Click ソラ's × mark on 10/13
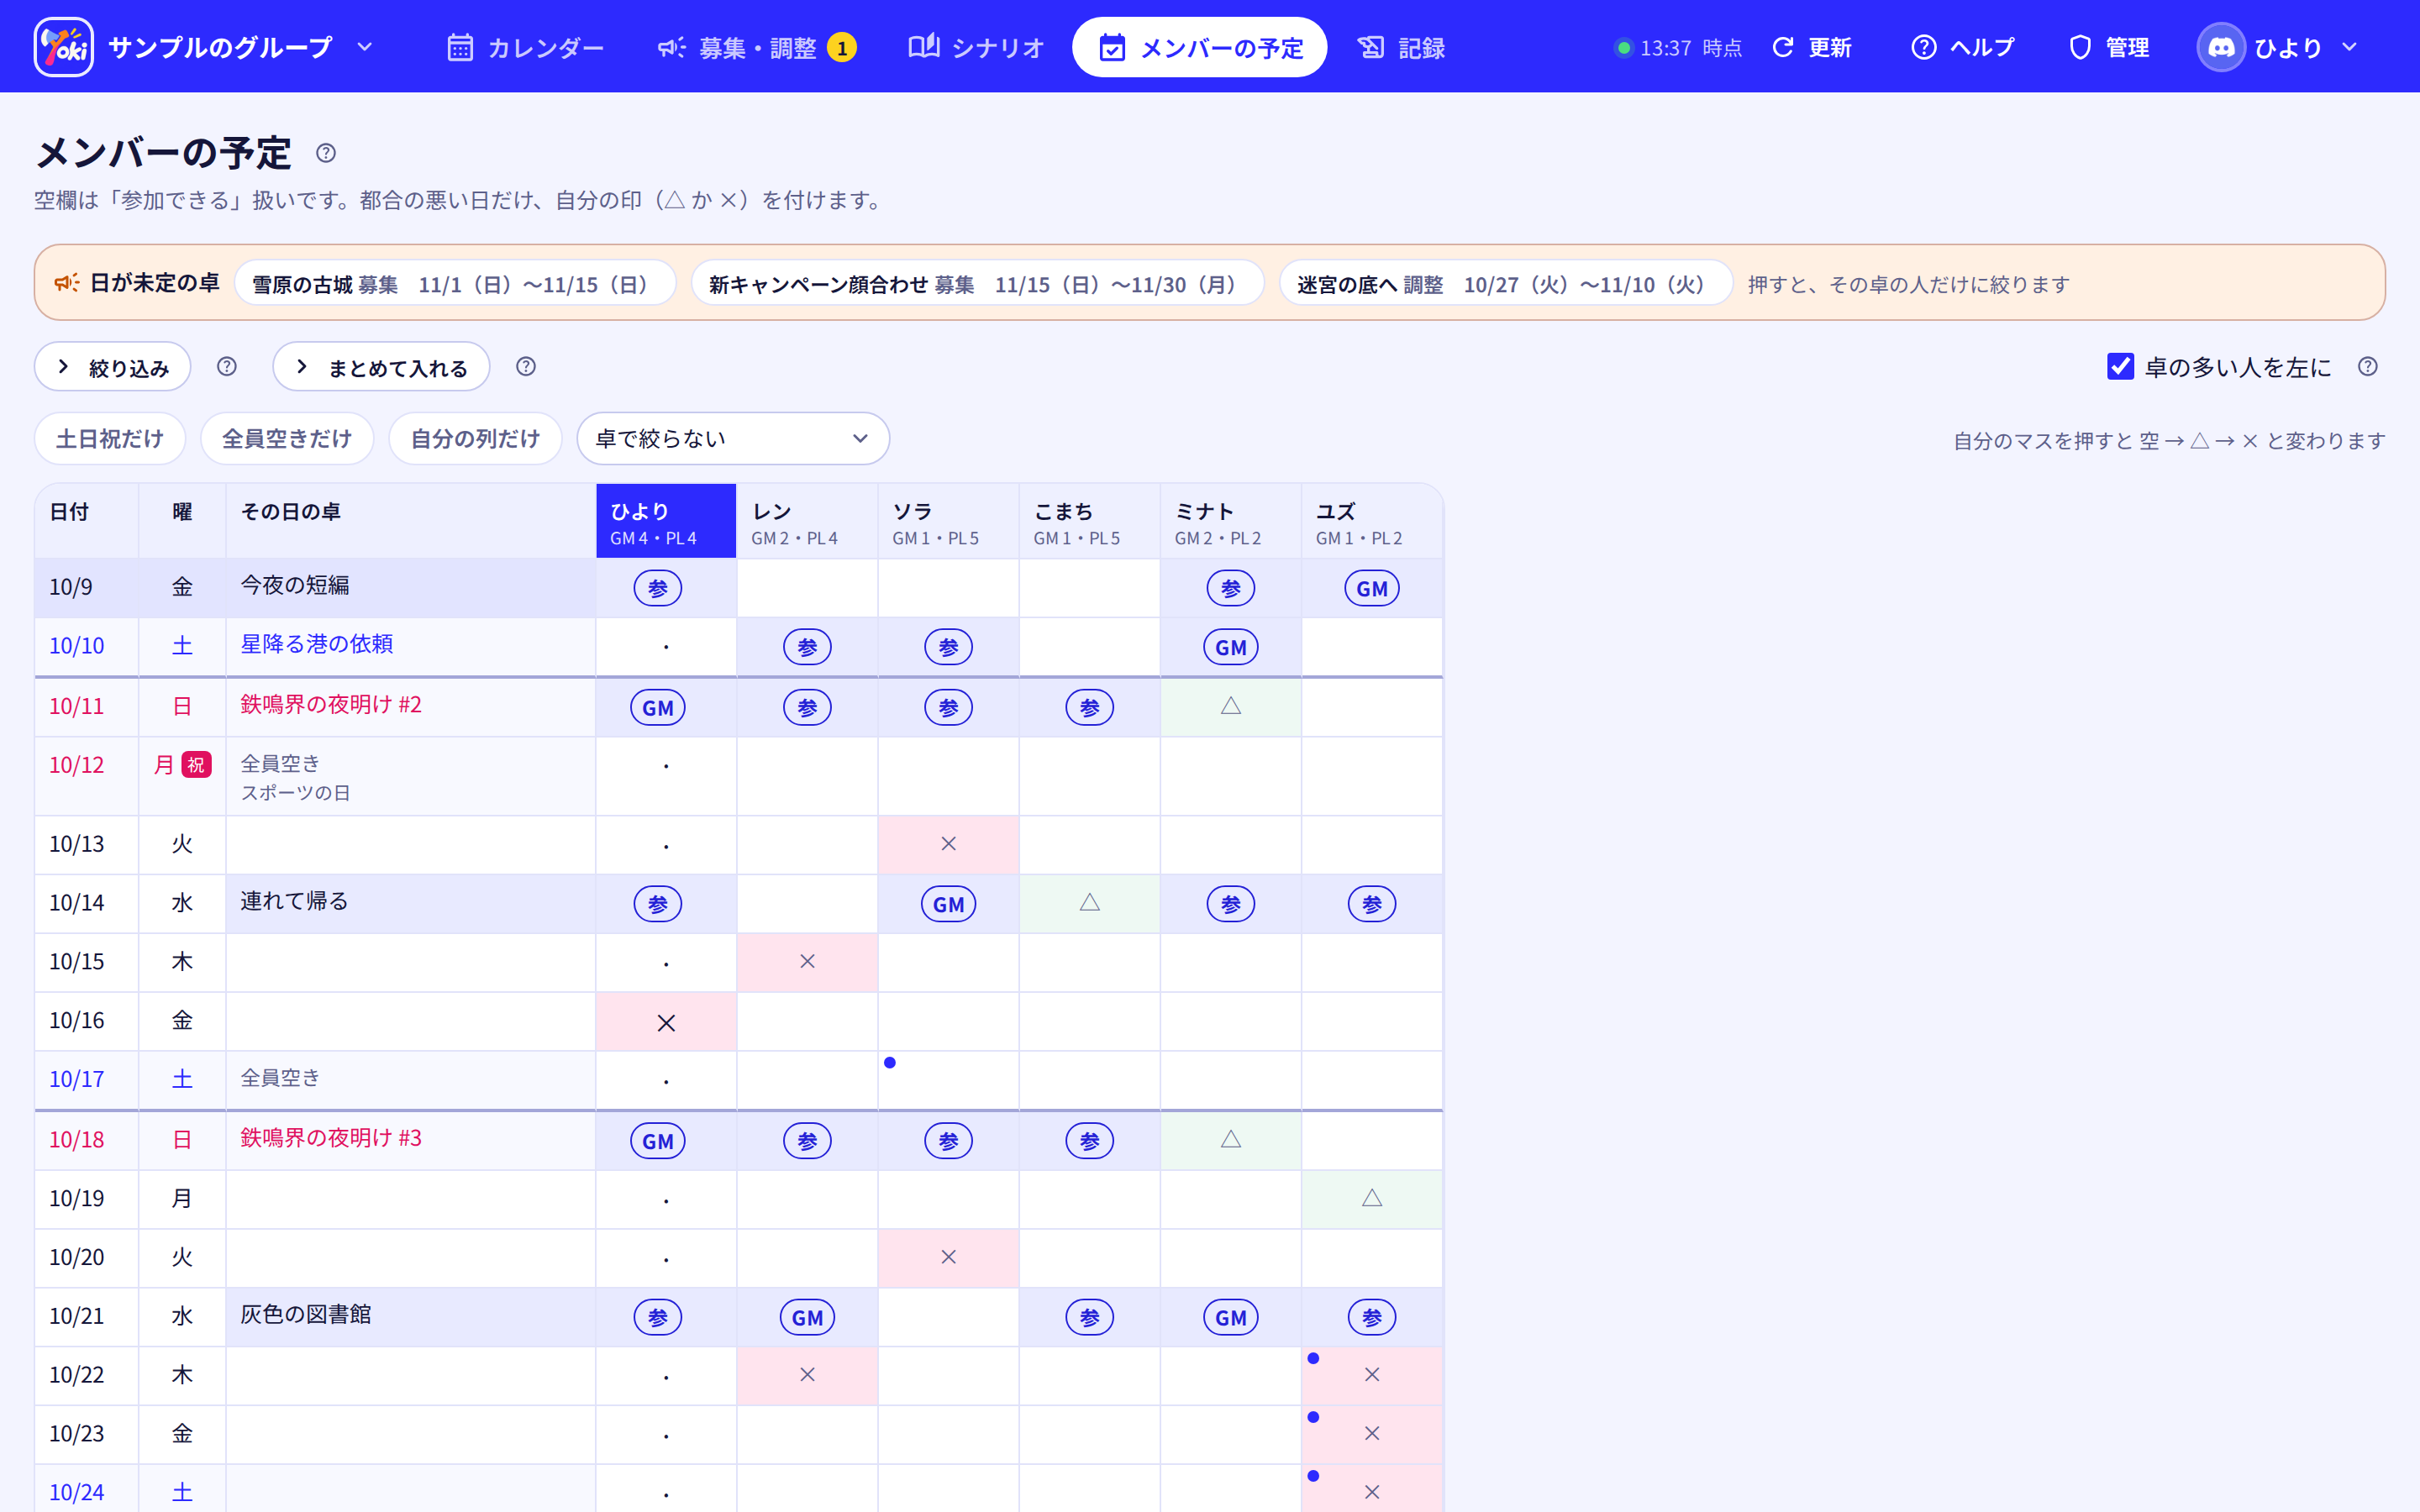Viewport: 2420px width, 1512px height. [x=948, y=844]
